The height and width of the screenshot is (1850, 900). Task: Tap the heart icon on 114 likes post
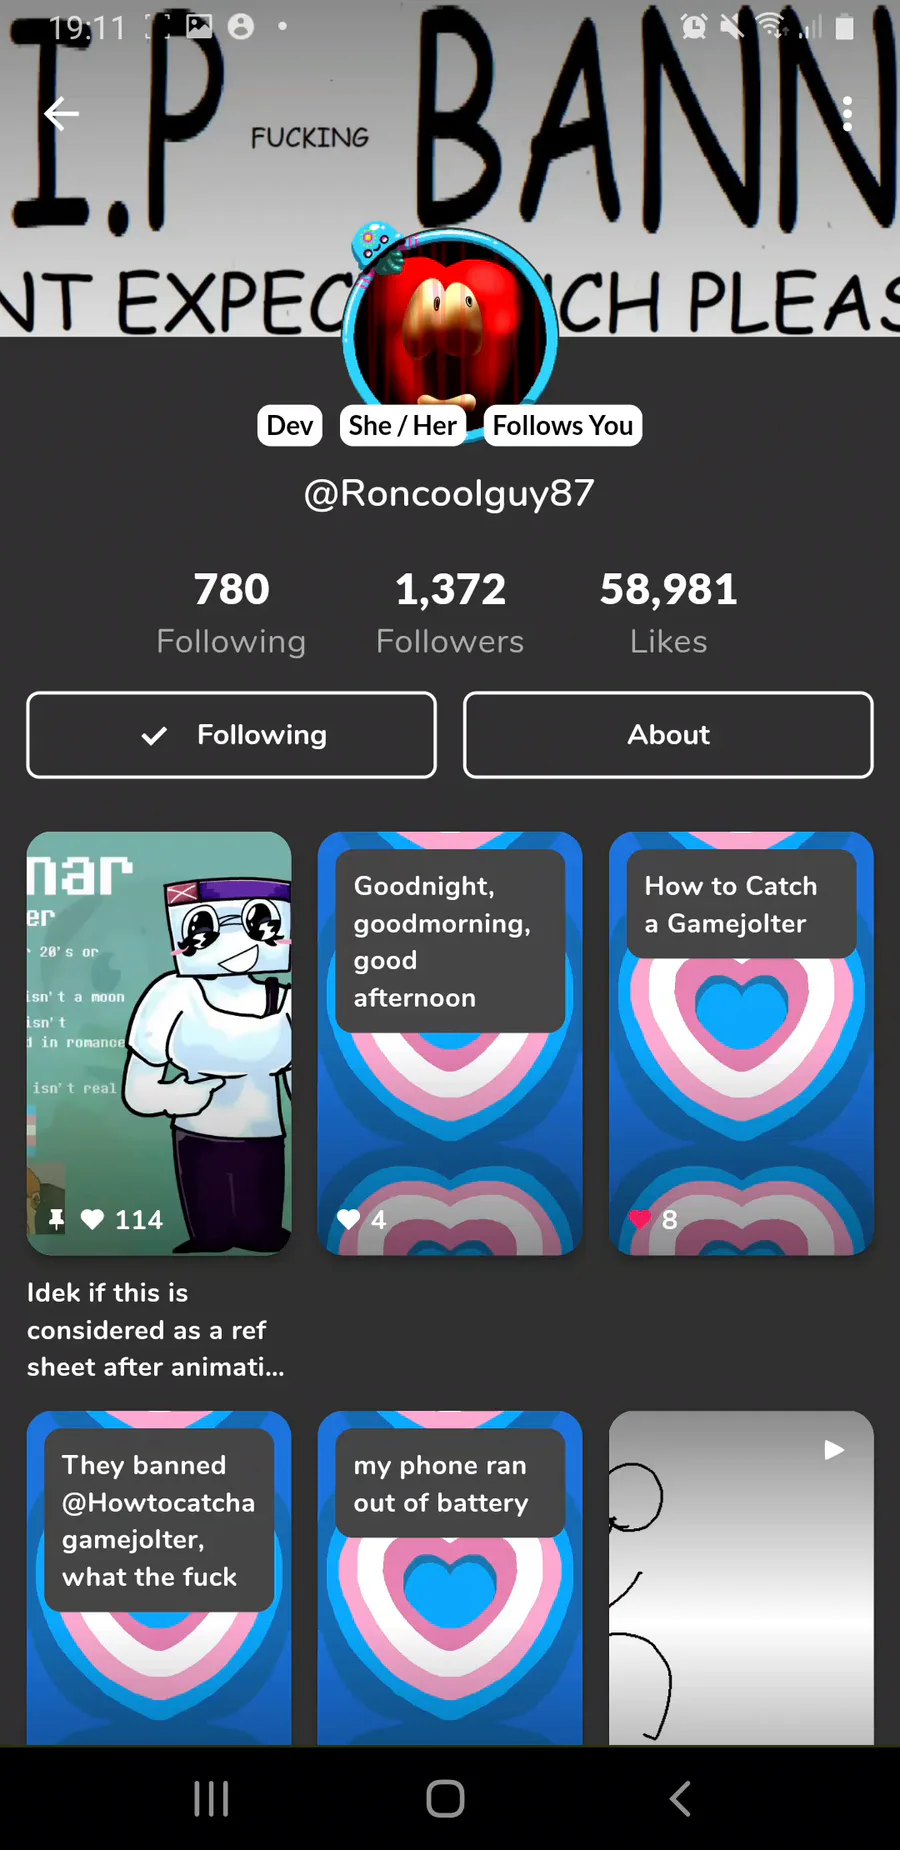point(92,1219)
